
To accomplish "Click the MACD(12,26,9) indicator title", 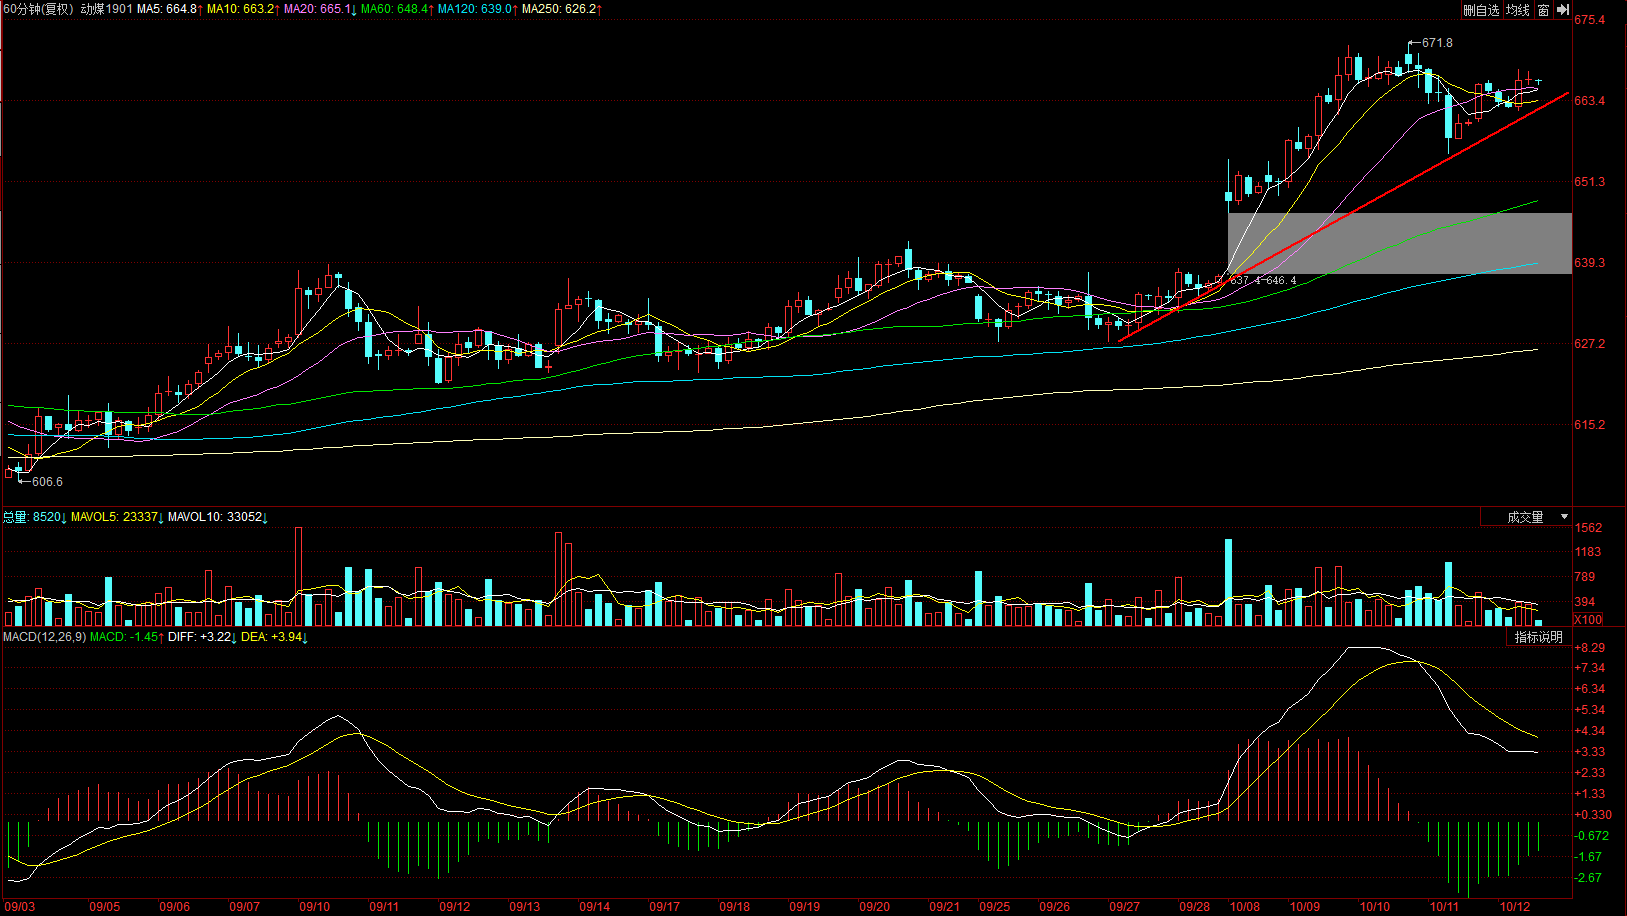I will tap(44, 637).
